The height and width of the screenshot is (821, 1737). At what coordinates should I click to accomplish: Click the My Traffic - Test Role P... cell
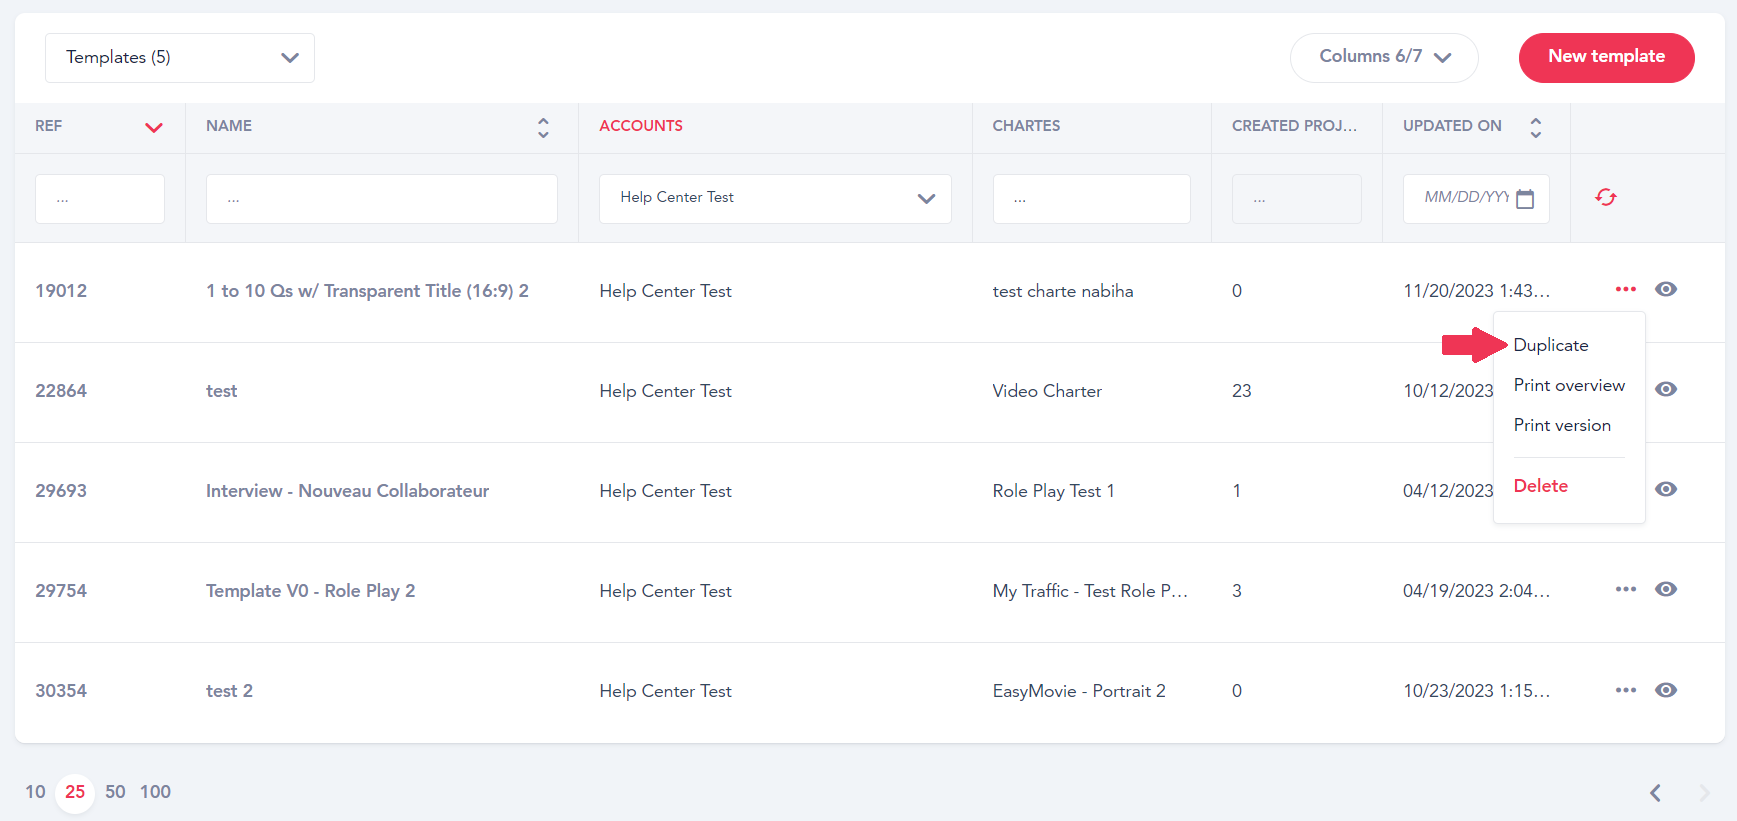point(1090,591)
